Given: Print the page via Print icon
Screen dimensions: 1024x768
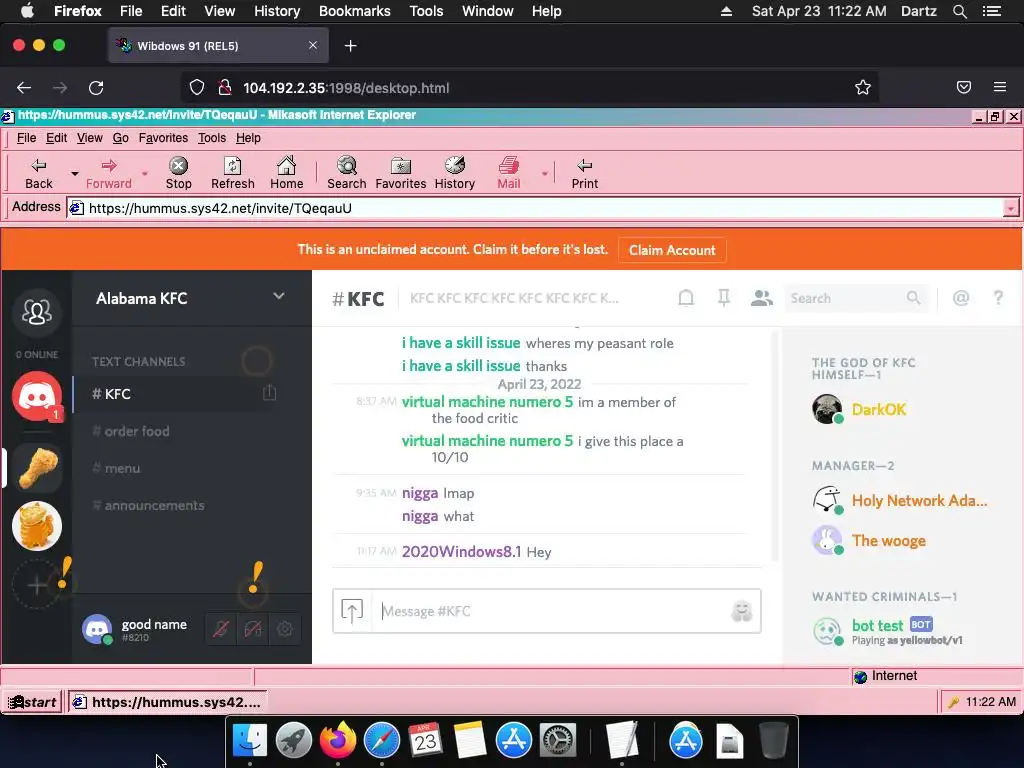Looking at the screenshot, I should [x=584, y=174].
